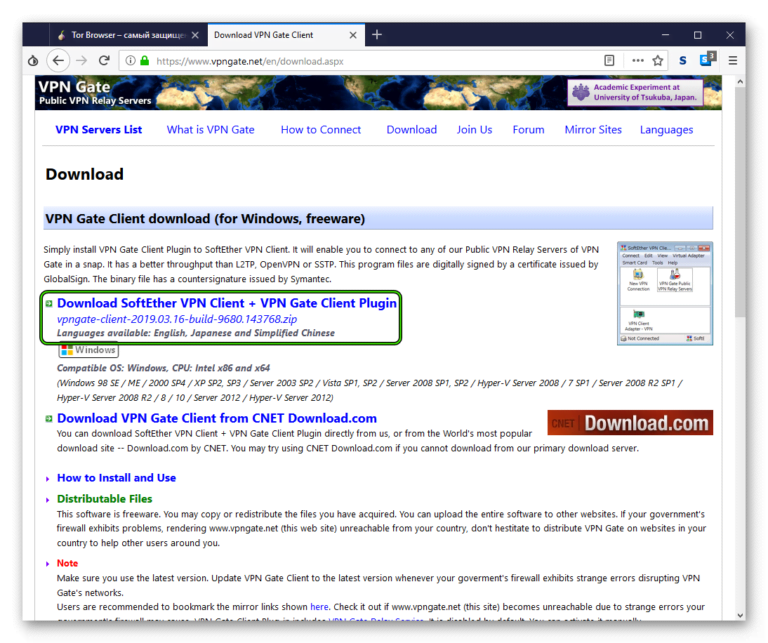Reload the page with the refresh icon
The height and width of the screenshot is (643, 768).
104,61
